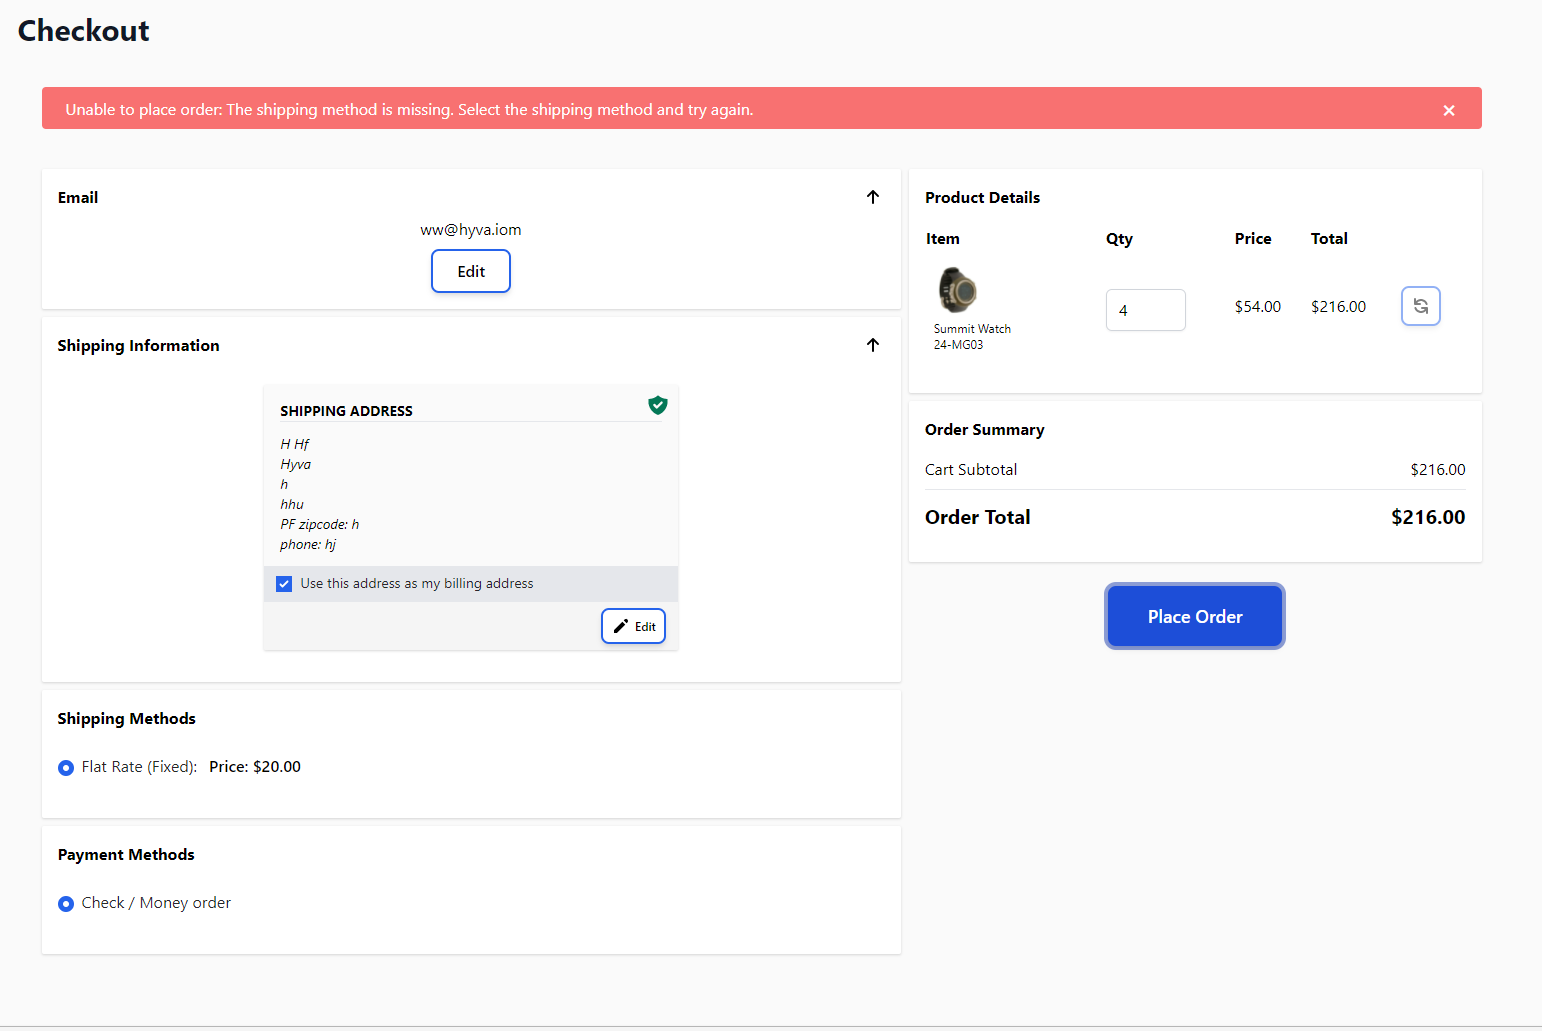This screenshot has width=1542, height=1031.
Task: Click the Edit button under the email address
Action: point(470,271)
